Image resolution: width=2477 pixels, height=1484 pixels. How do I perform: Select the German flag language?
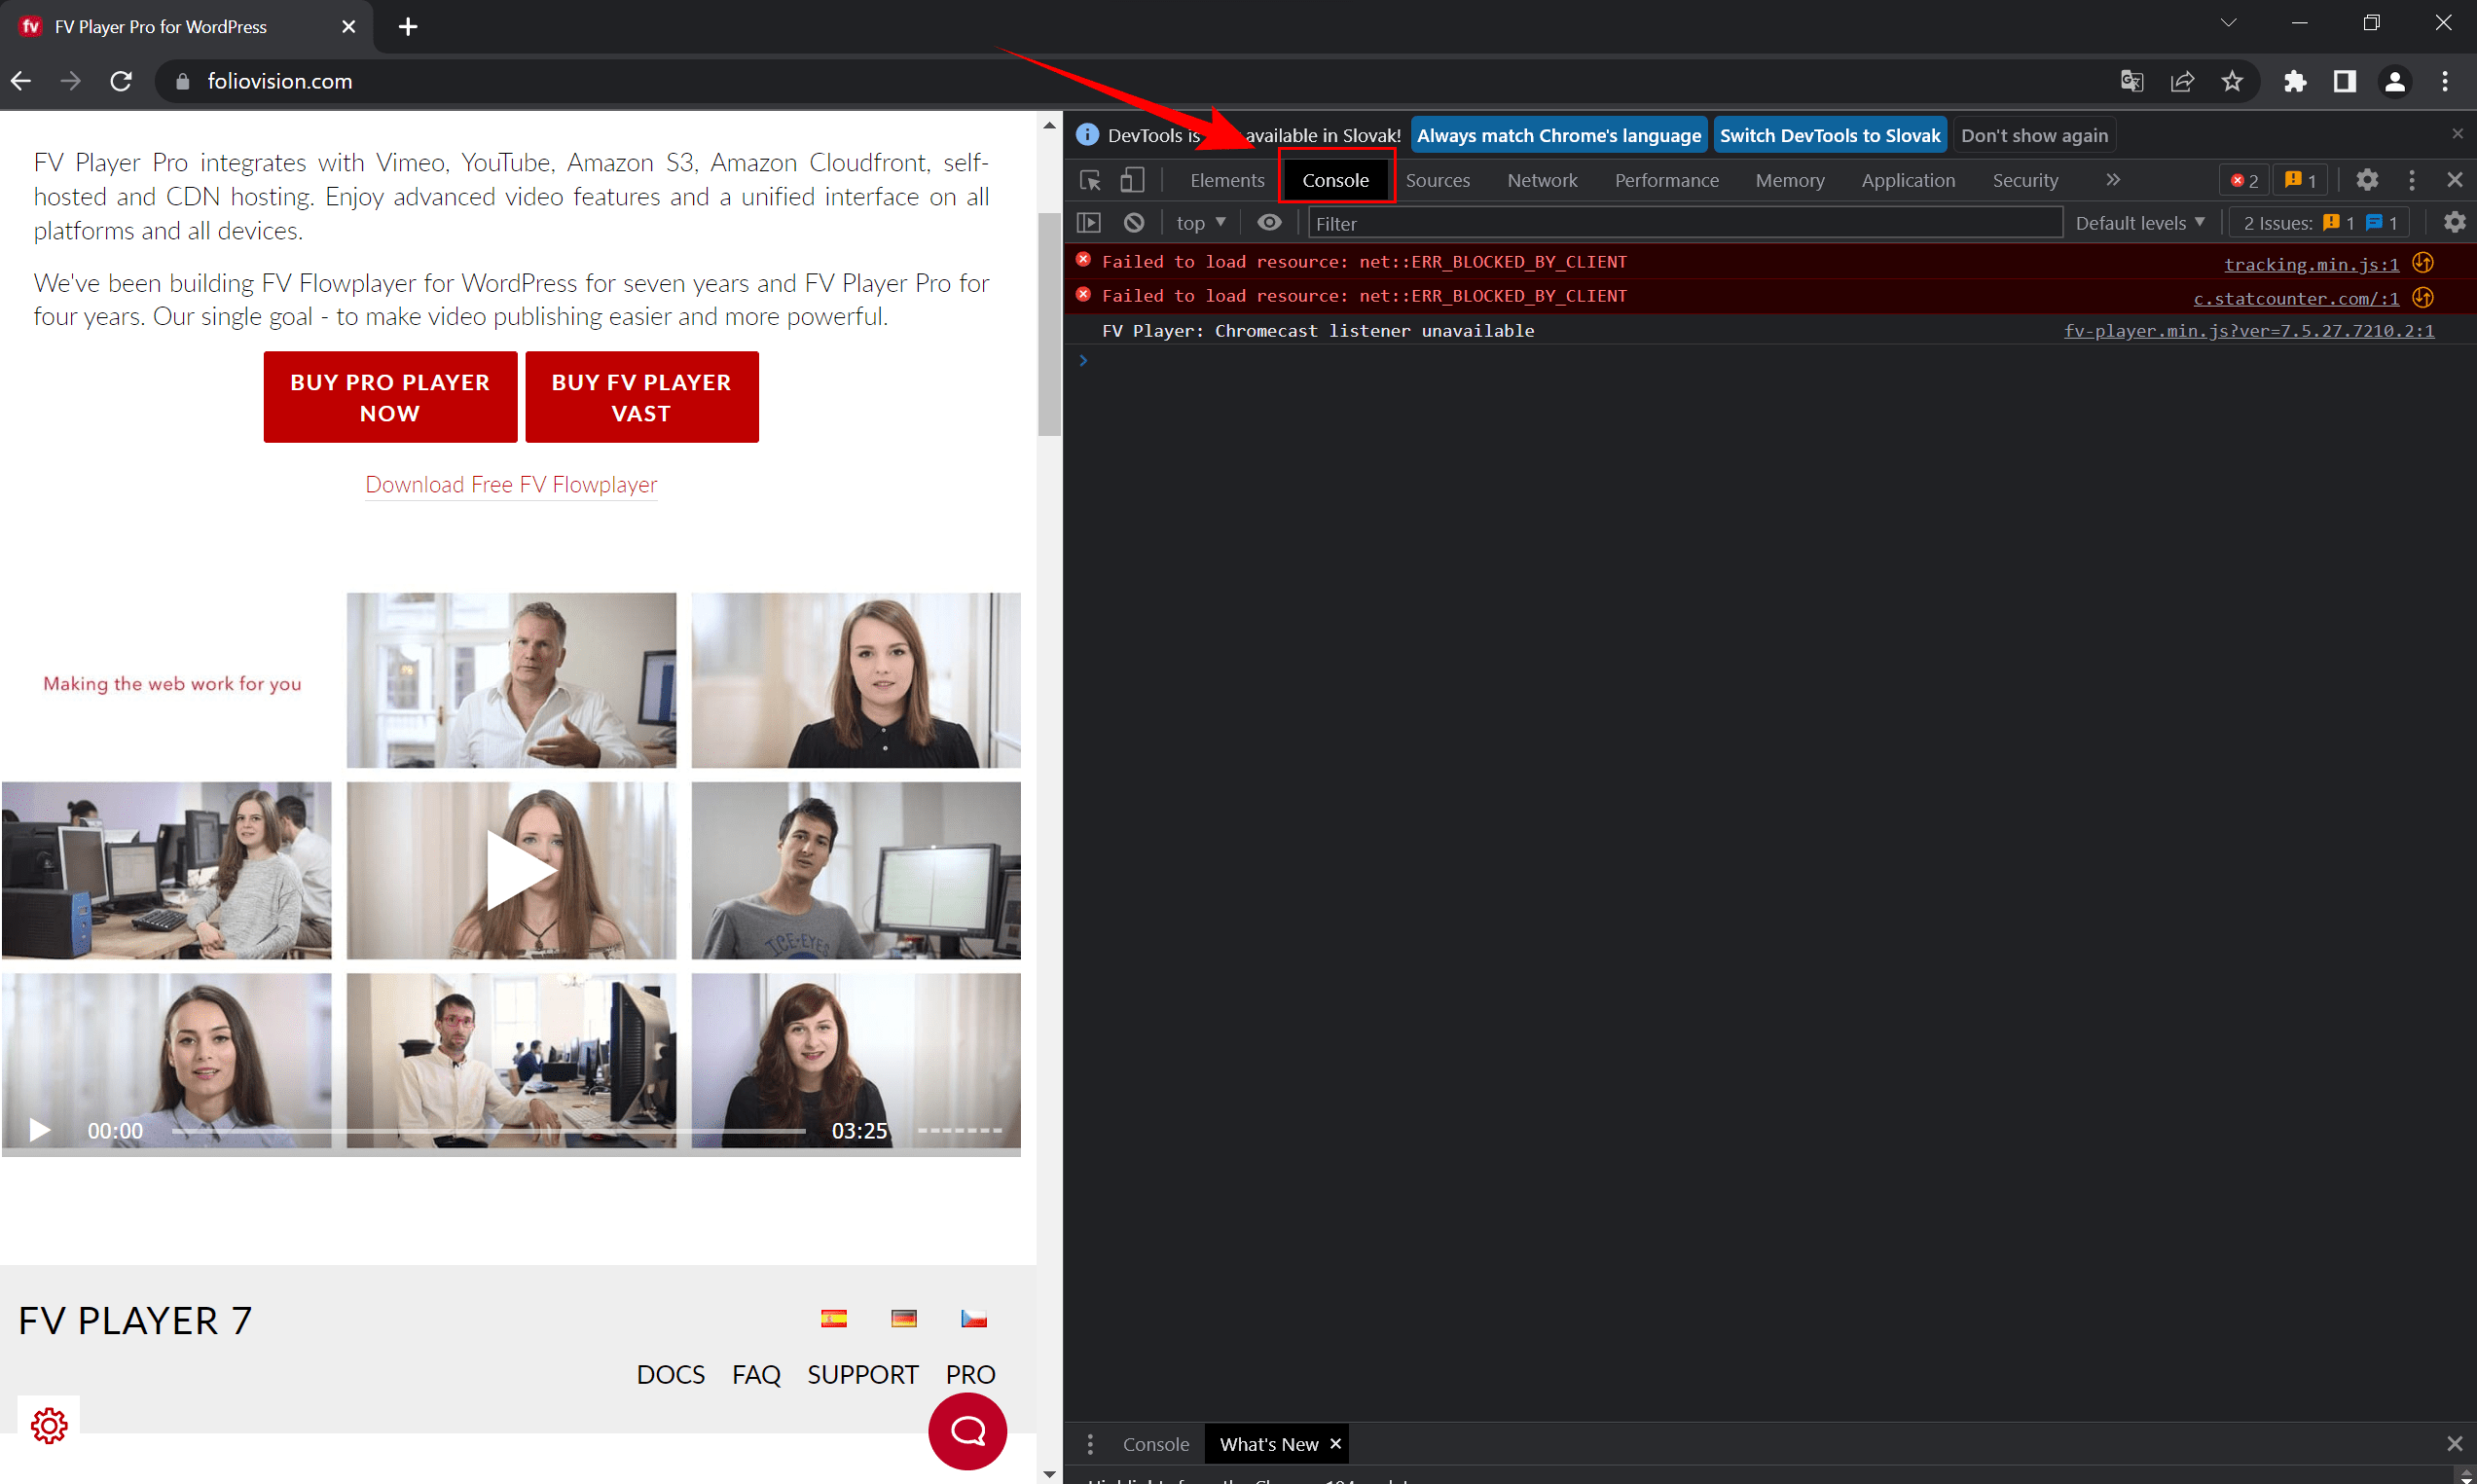coord(904,1318)
